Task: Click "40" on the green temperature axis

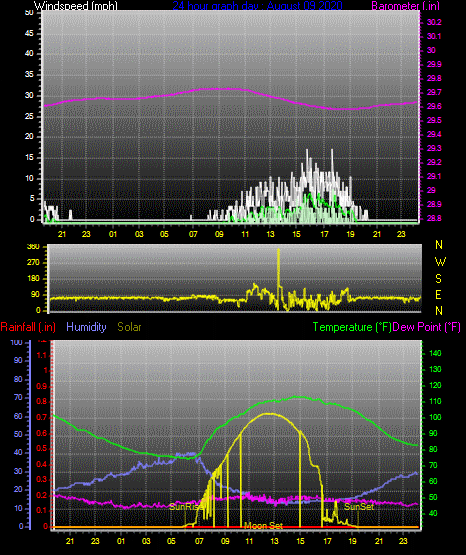Action: coord(433,513)
